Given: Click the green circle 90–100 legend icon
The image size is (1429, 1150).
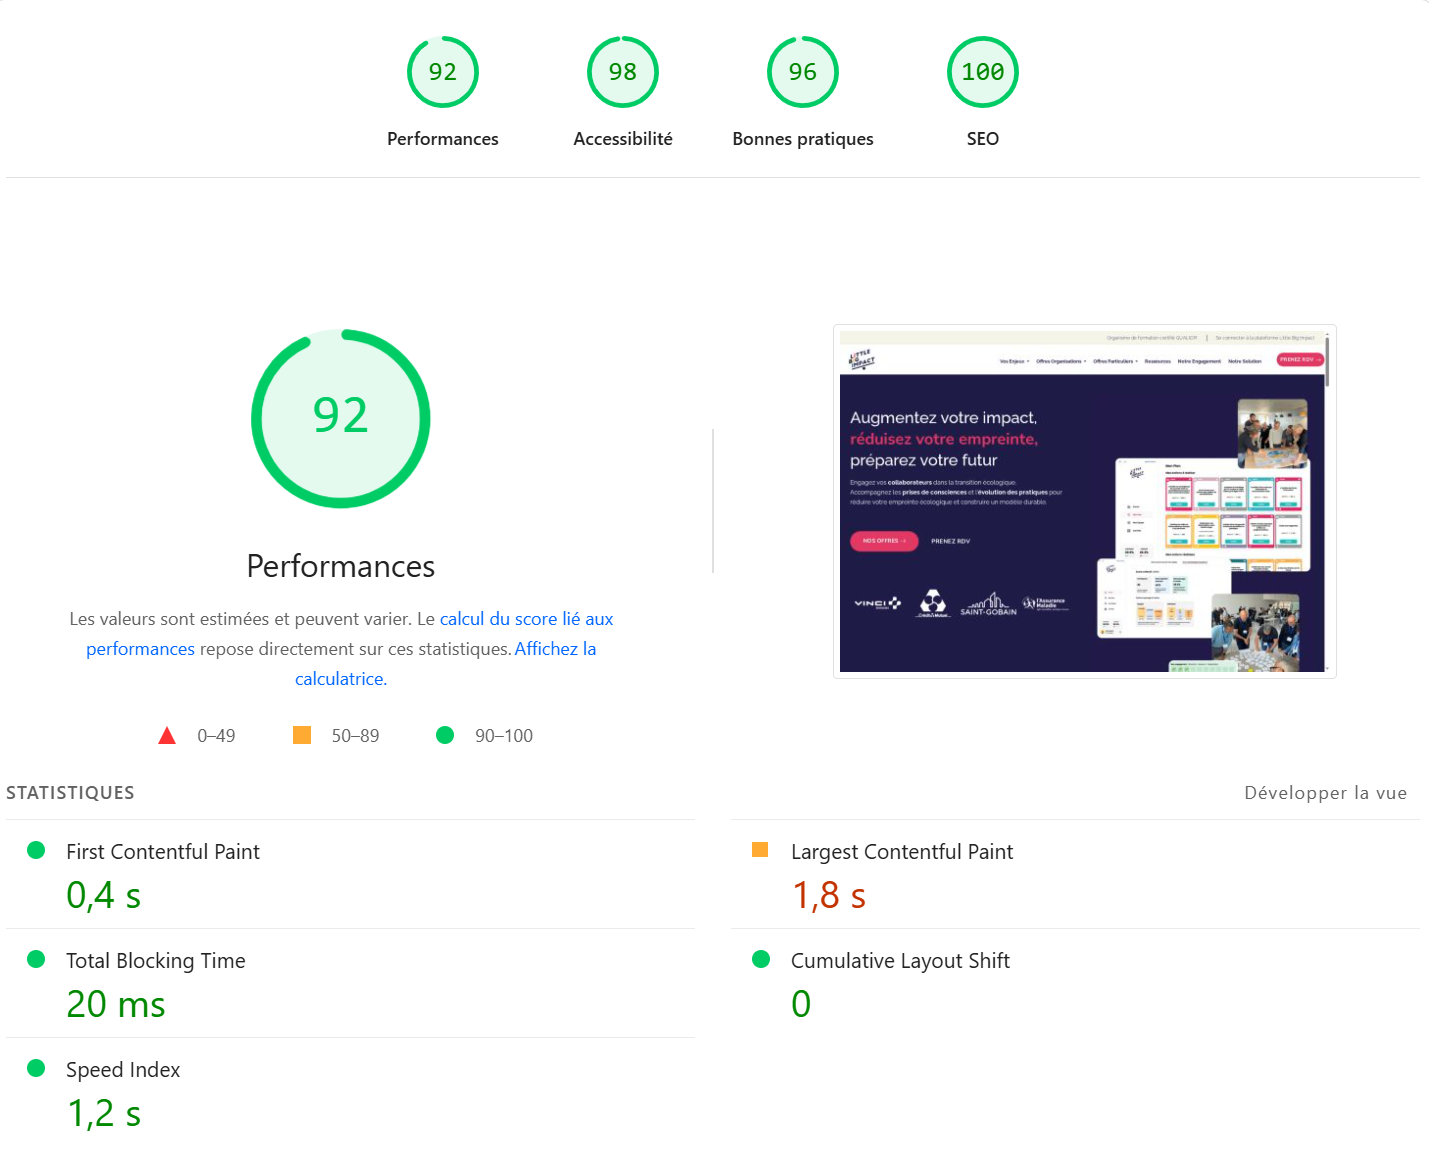Looking at the screenshot, I should pos(445,735).
